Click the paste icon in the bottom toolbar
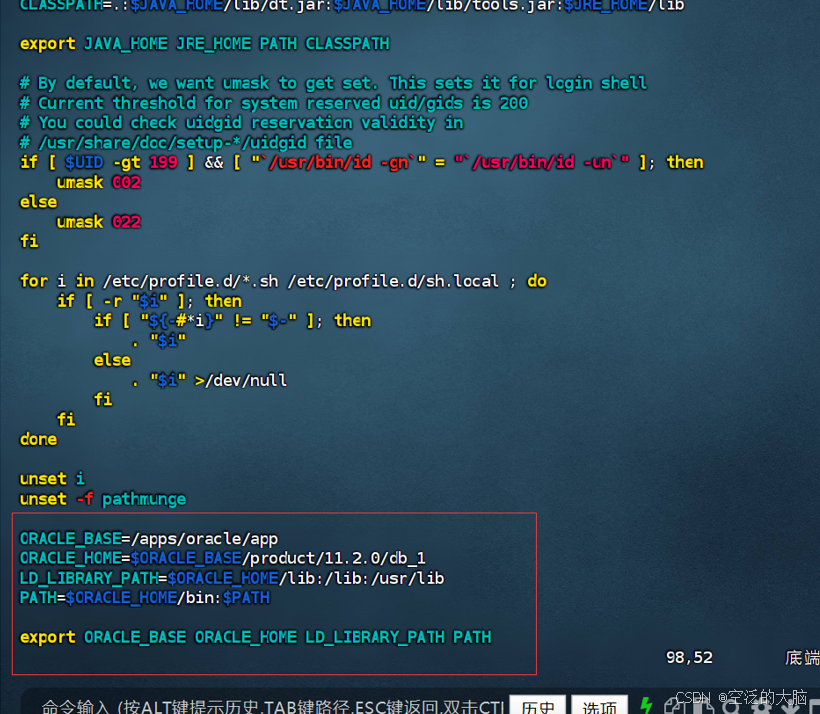The height and width of the screenshot is (714, 820). coord(703,708)
